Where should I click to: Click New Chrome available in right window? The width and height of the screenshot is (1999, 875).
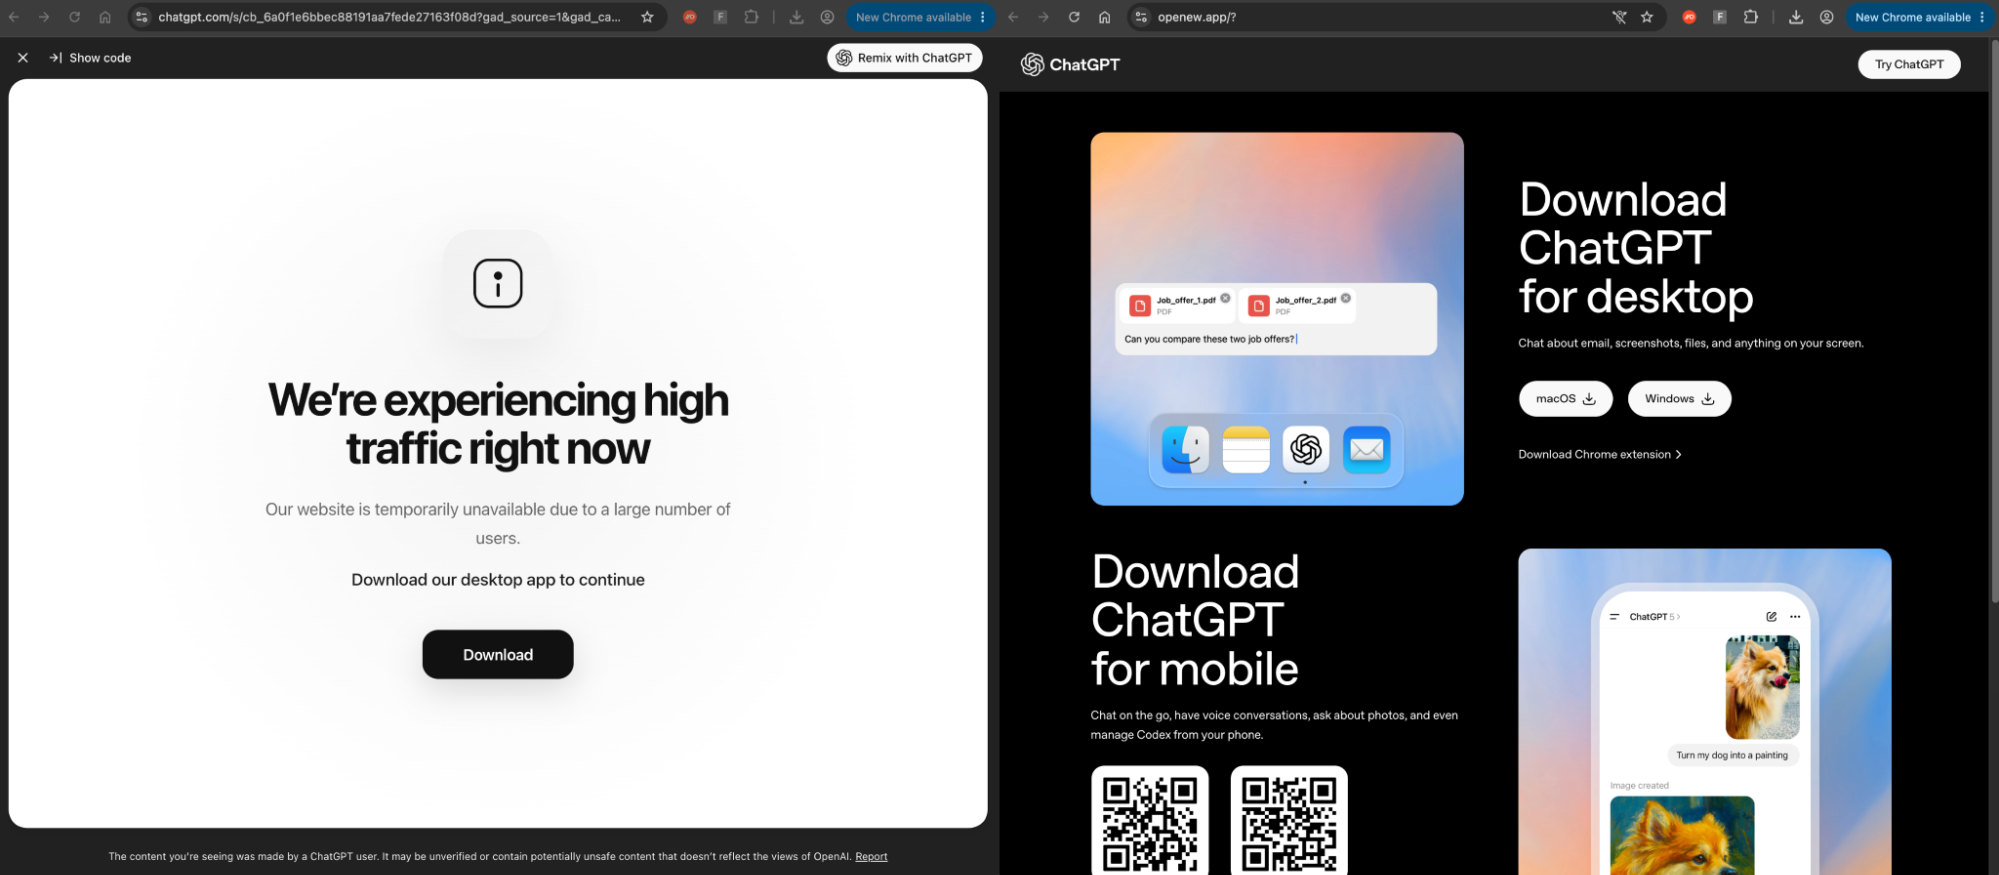click(1920, 17)
